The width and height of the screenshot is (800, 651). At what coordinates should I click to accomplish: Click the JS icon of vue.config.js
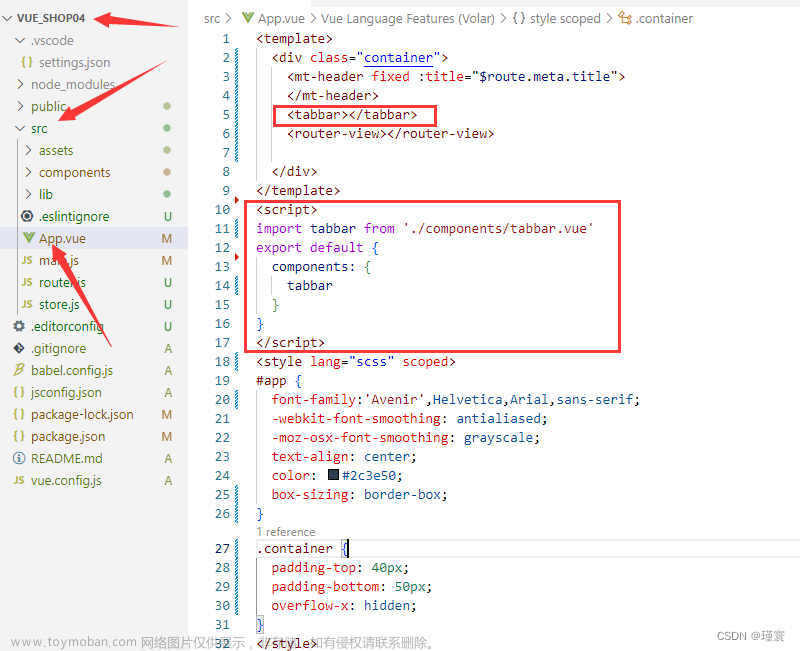pos(19,480)
